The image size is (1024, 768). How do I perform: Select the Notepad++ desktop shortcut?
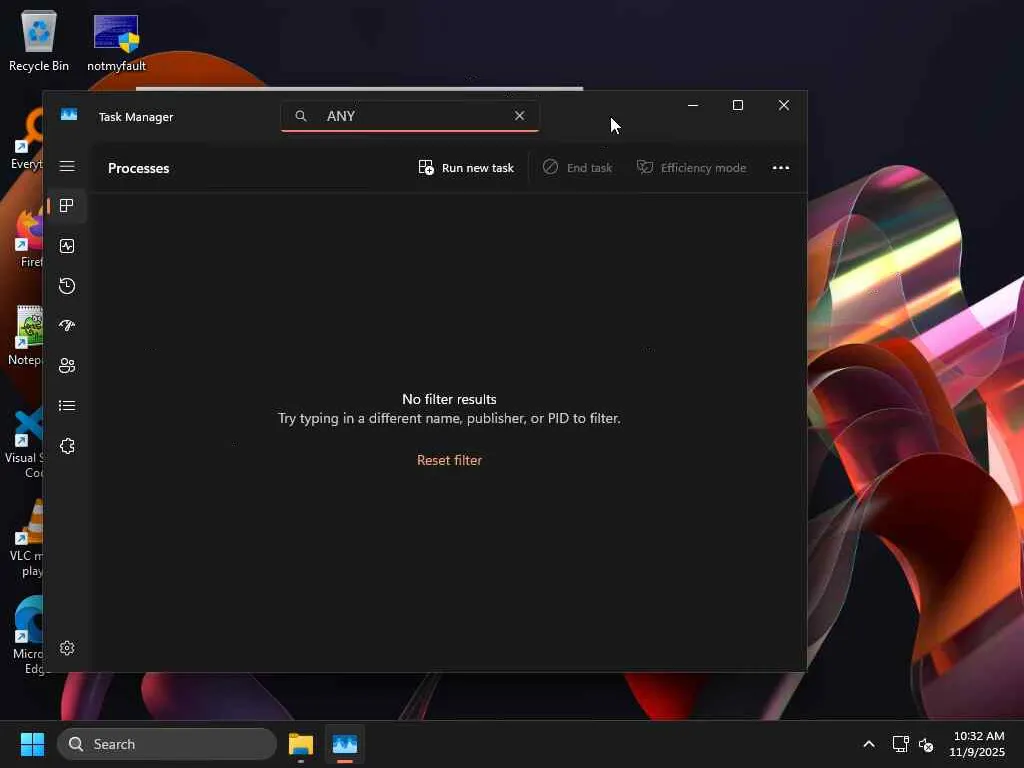click(x=26, y=335)
